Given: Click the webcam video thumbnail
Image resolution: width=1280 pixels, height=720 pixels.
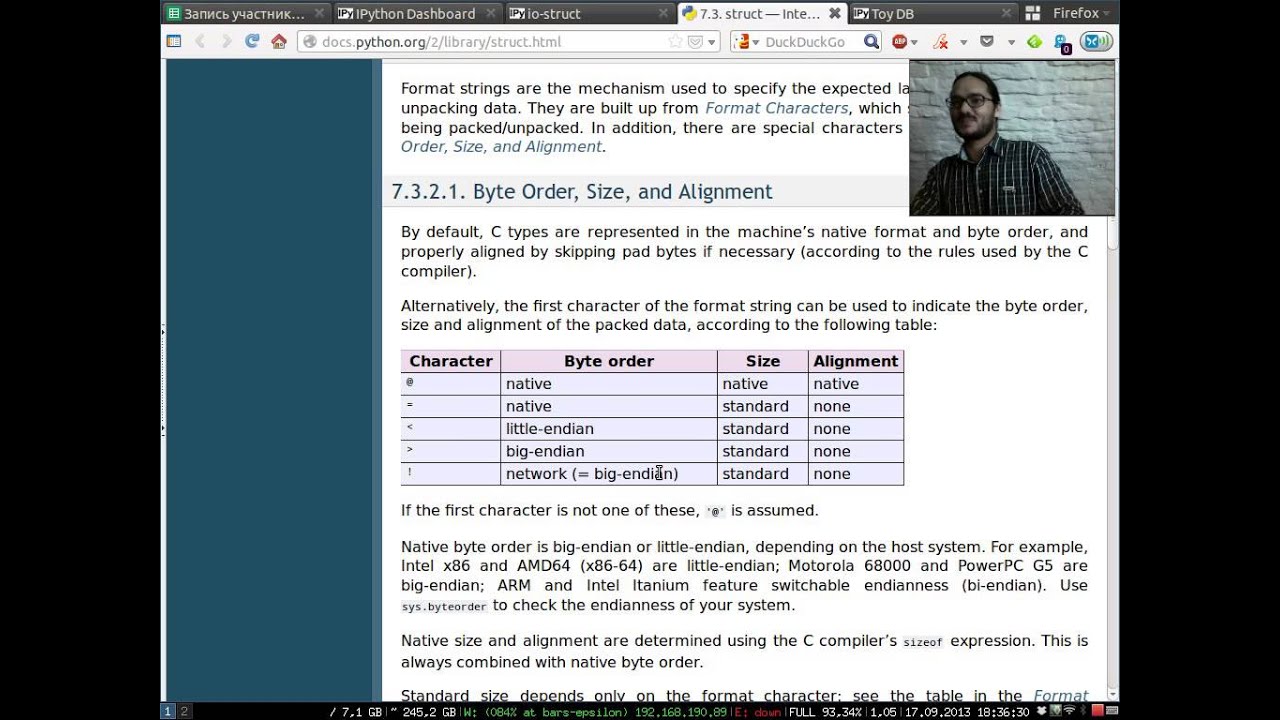Looking at the screenshot, I should point(1012,138).
